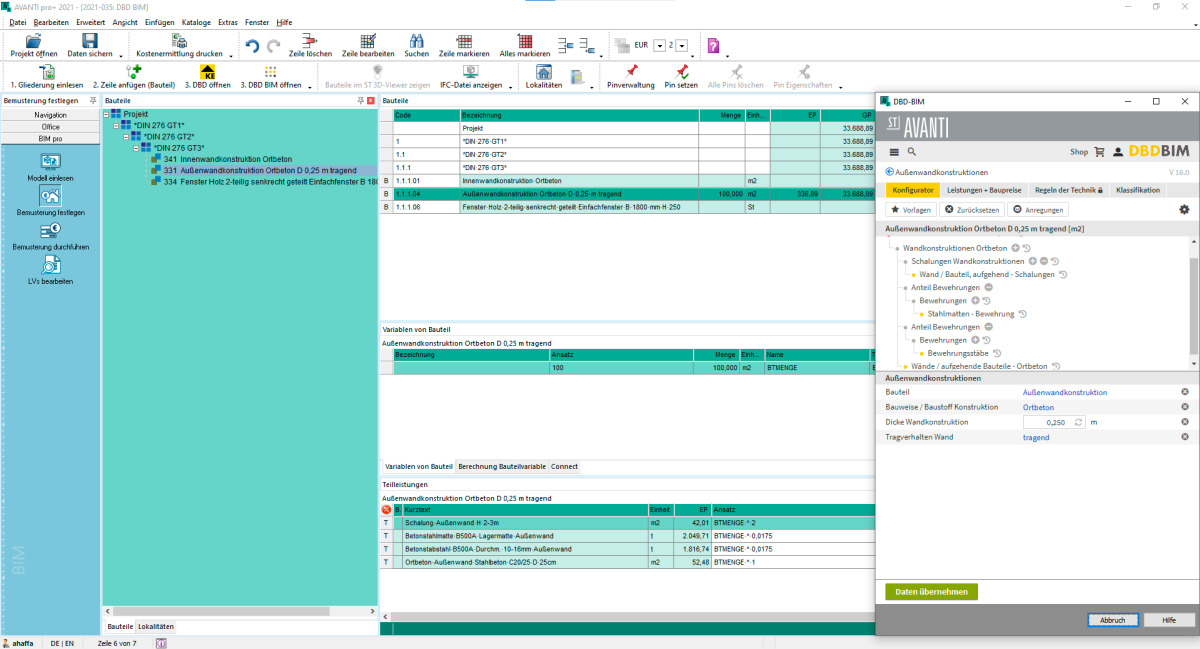This screenshot has height=649, width=1200.
Task: Switch to Leistungen + Baupreise tab
Action: [984, 190]
